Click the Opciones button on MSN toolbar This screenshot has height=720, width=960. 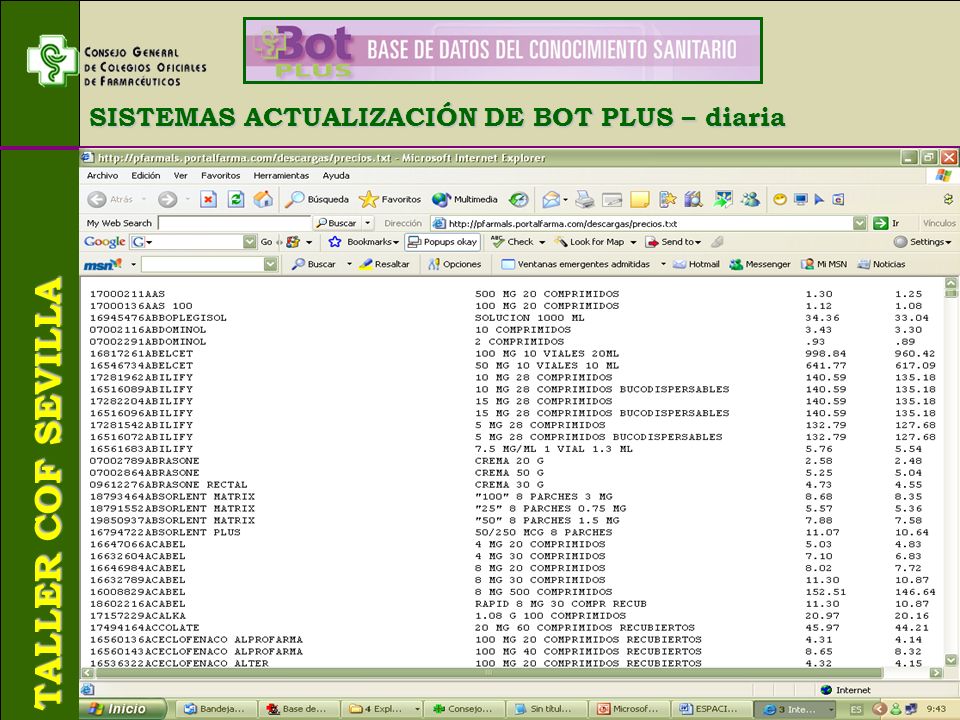(x=454, y=264)
